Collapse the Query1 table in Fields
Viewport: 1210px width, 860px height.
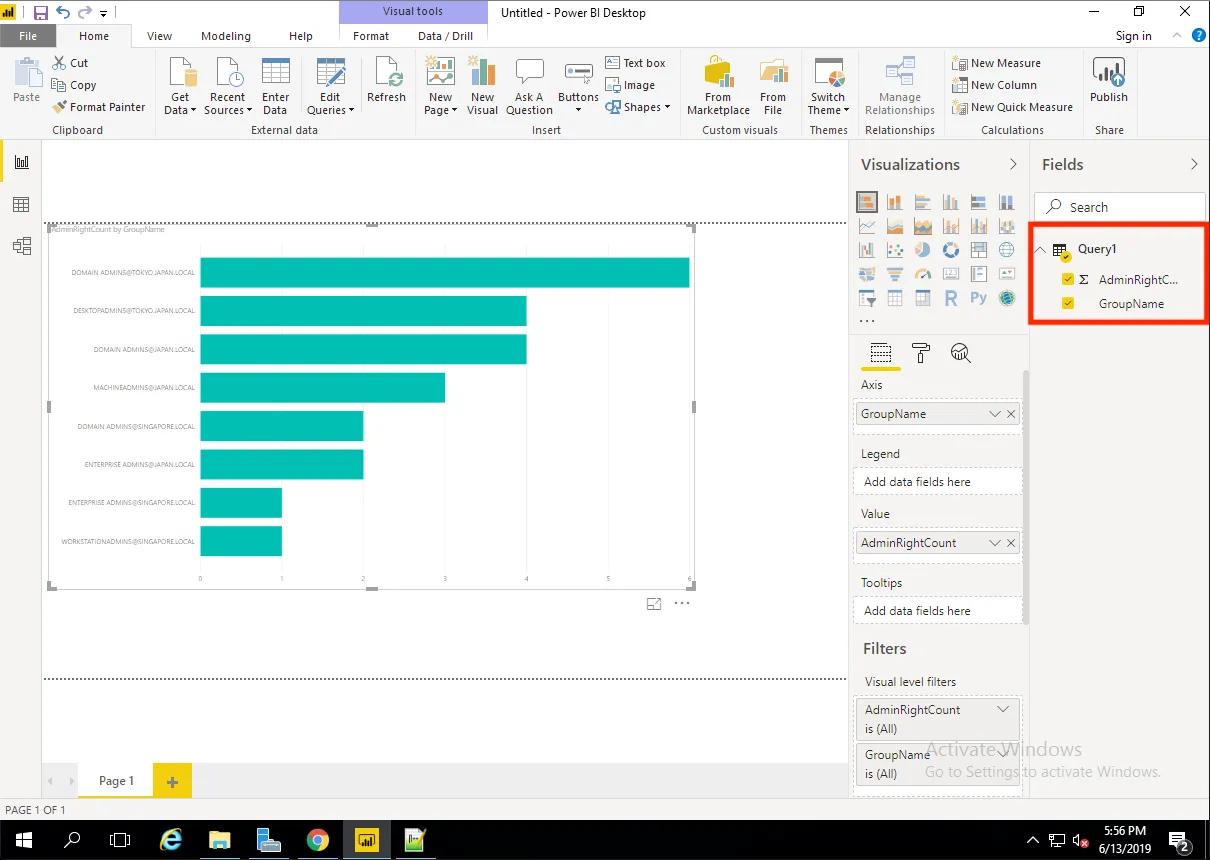pos(1040,250)
